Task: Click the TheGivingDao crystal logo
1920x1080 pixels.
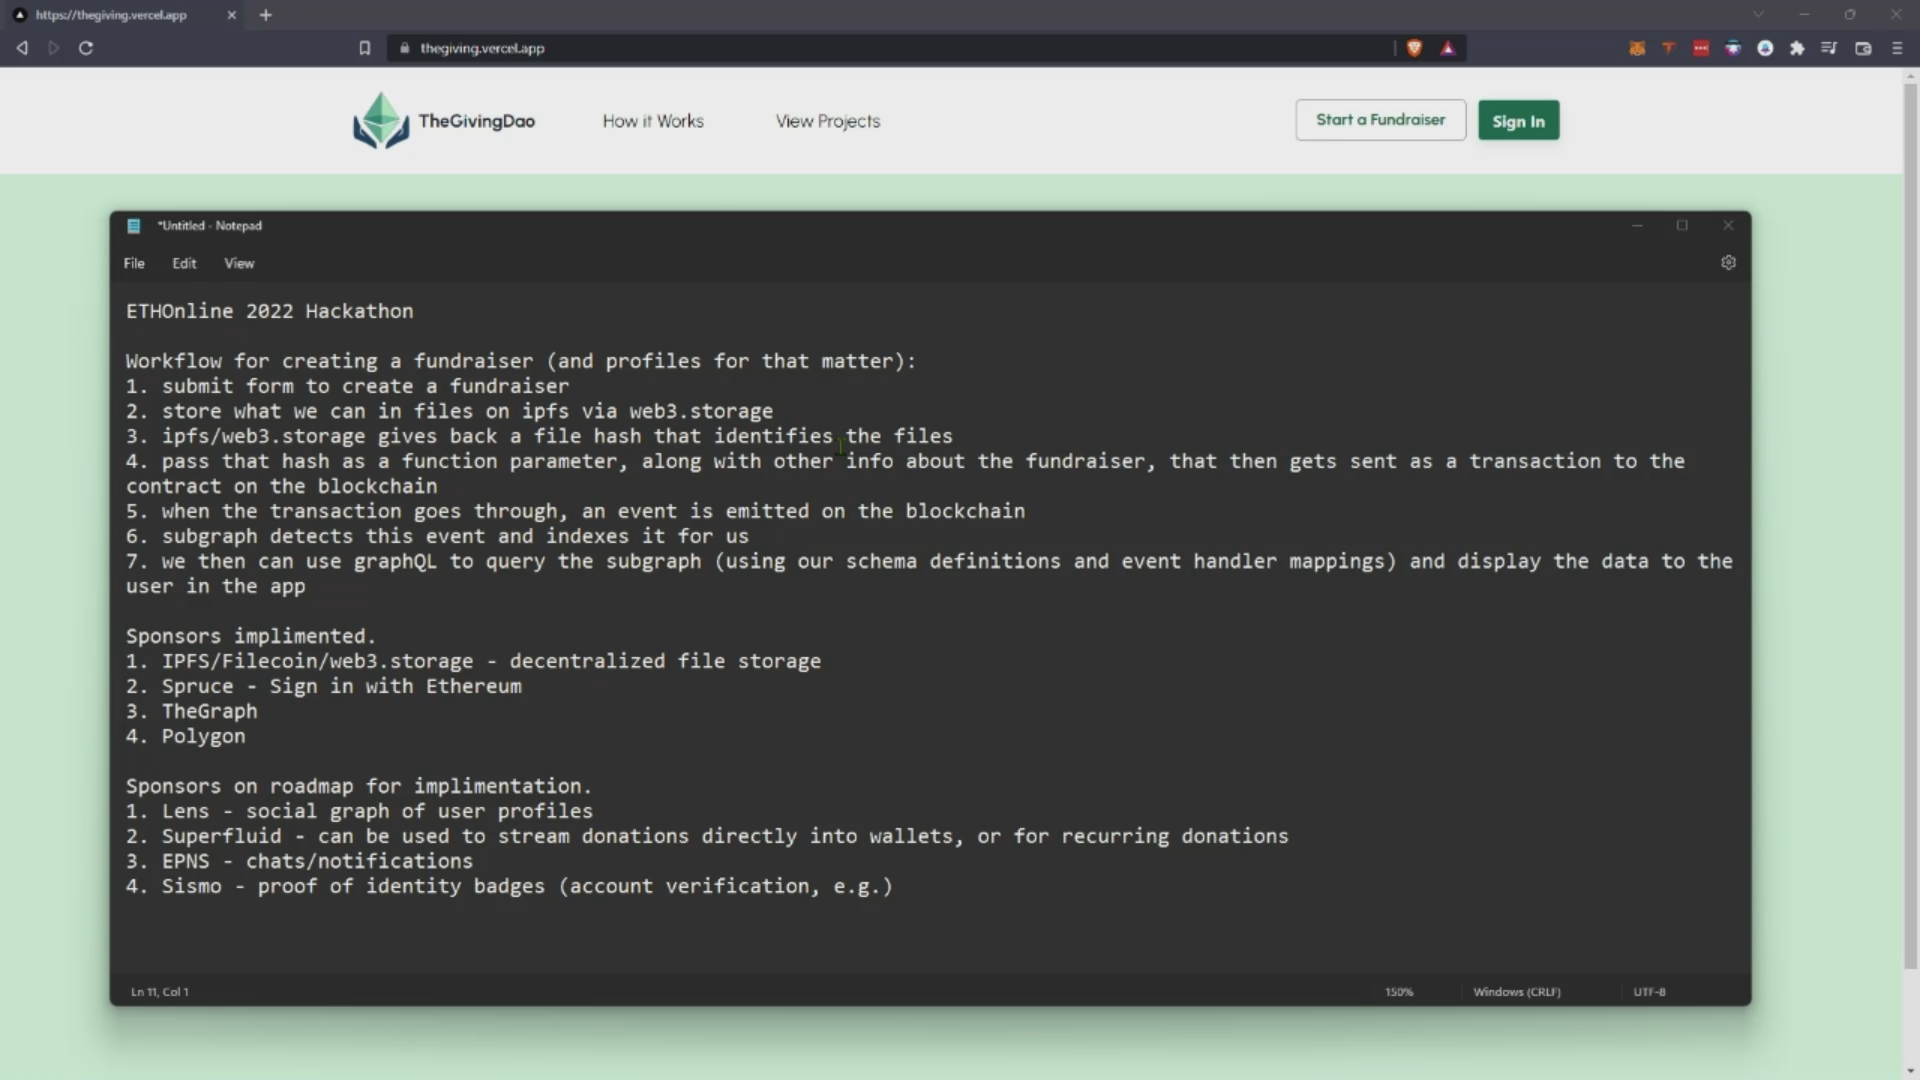Action: click(381, 121)
